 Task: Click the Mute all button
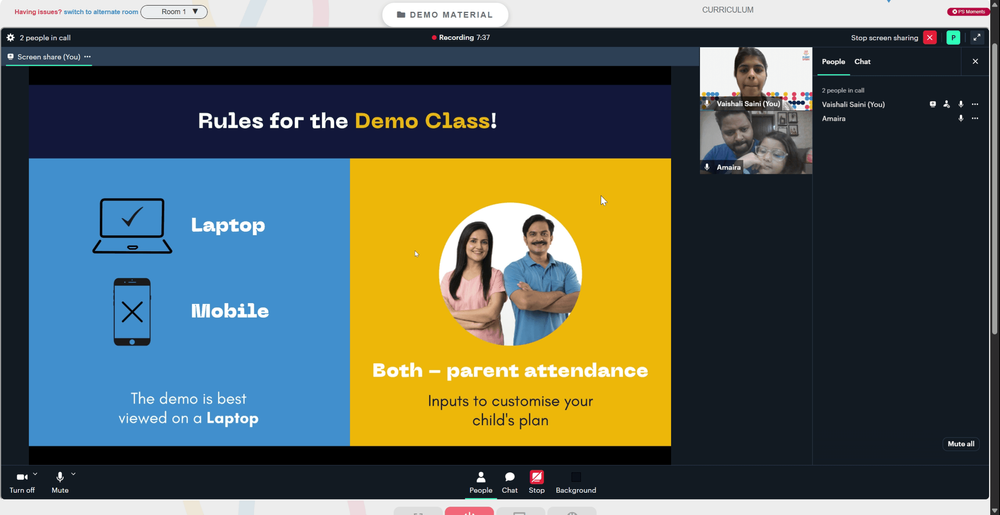click(960, 444)
